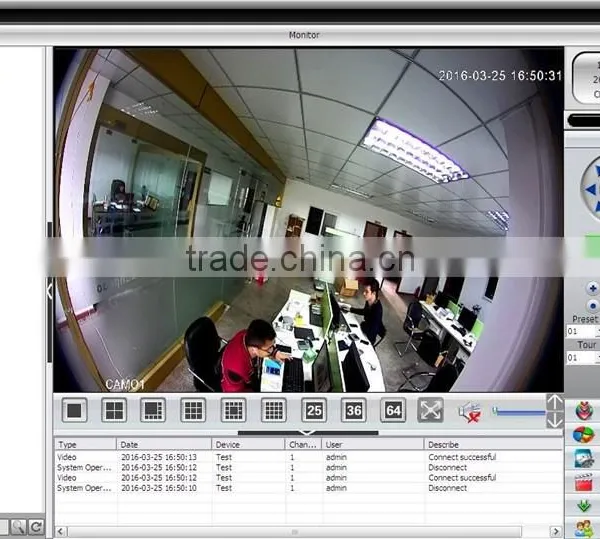Collapse the left device panel arrow
Image resolution: width=600 pixels, height=539 pixels.
pos(50,291)
